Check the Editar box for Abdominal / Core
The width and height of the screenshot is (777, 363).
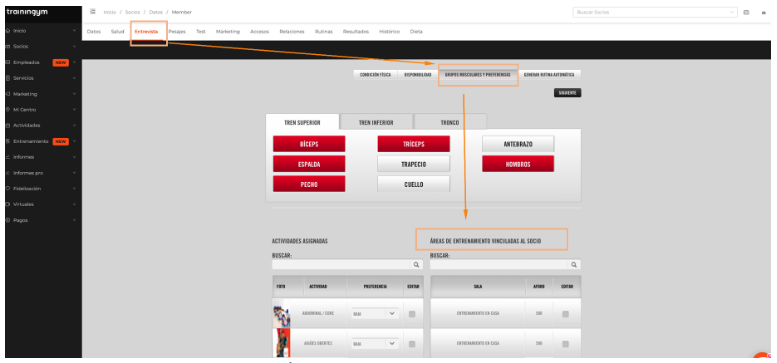click(412, 314)
